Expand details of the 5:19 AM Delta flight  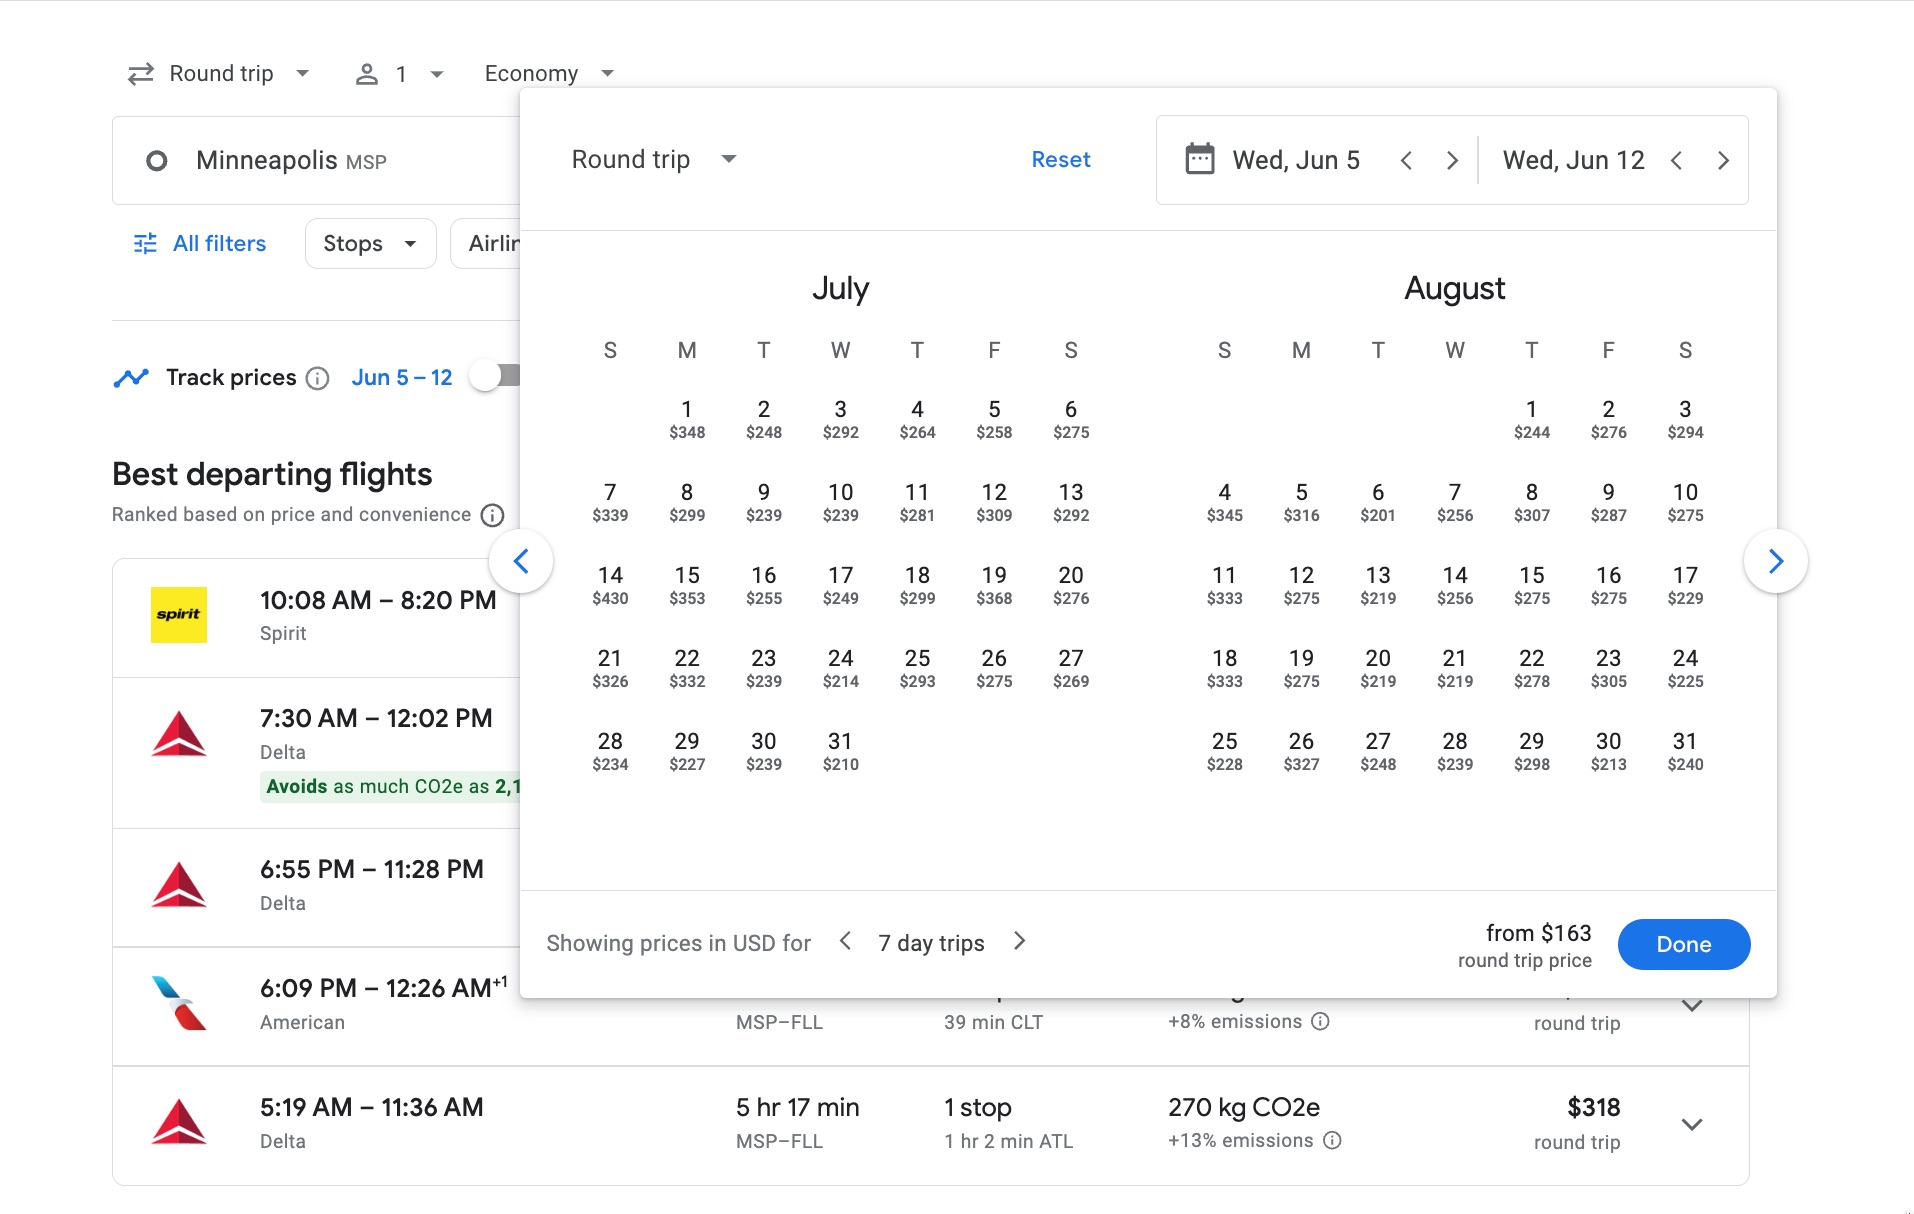[x=1692, y=1124]
